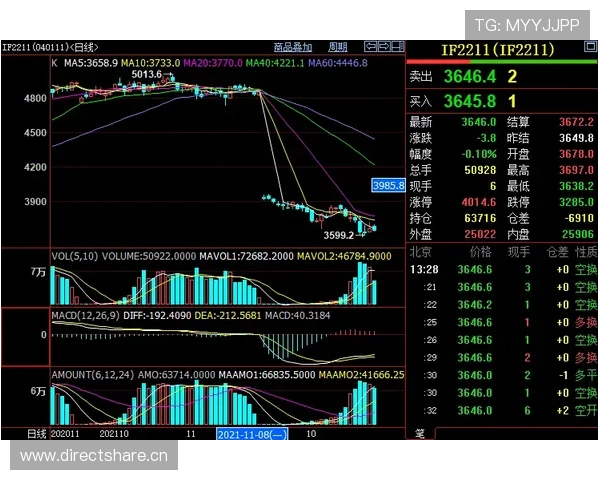
Task: Click the MA40:4221.1 indicator label
Action: 275,63
